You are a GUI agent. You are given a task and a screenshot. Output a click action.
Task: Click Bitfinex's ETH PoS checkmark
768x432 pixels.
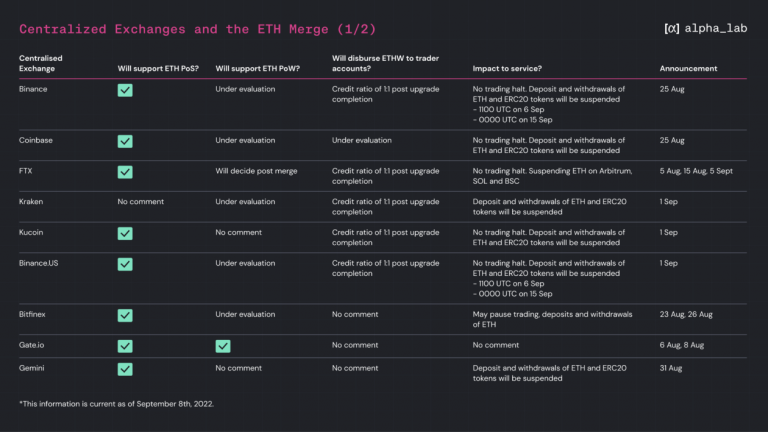click(x=125, y=315)
